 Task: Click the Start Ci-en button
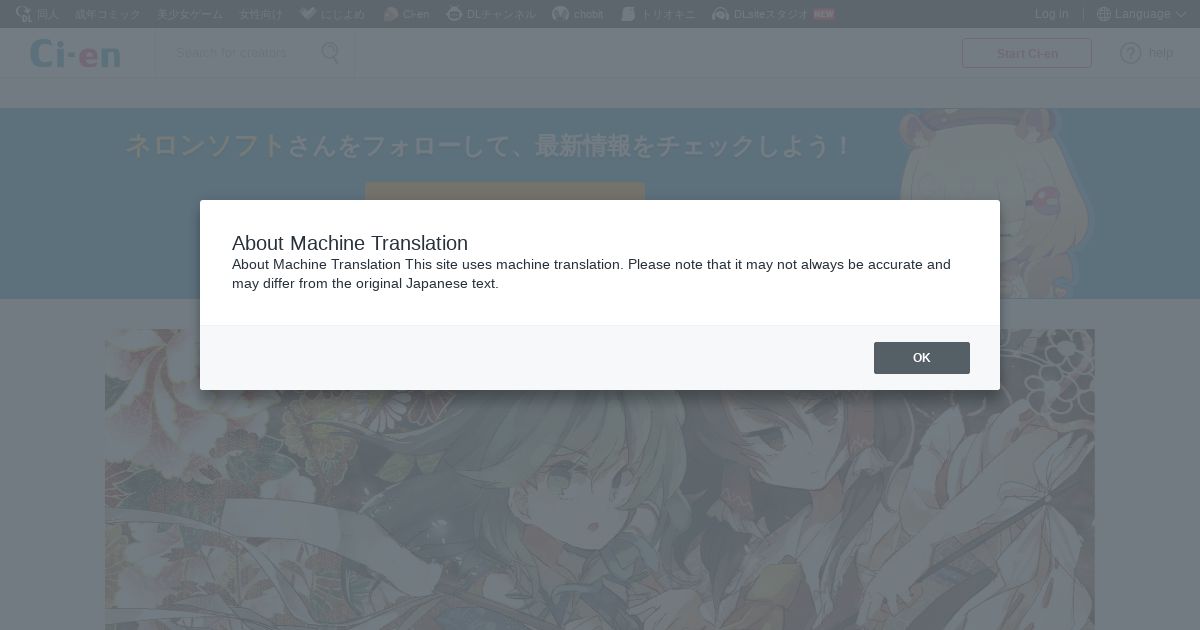pos(1026,53)
